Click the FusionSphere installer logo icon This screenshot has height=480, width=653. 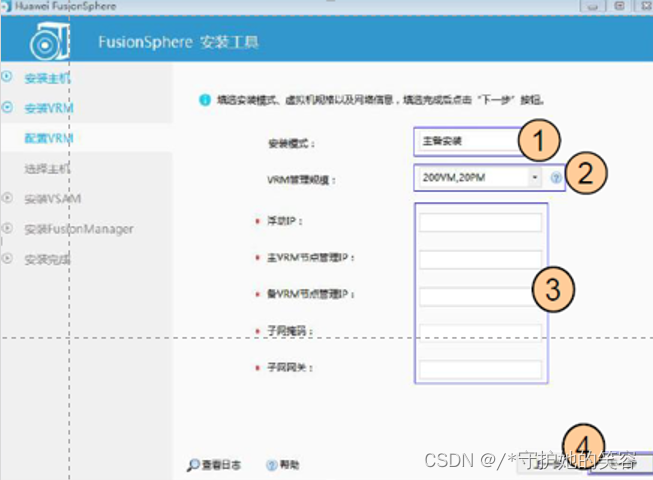(x=50, y=41)
